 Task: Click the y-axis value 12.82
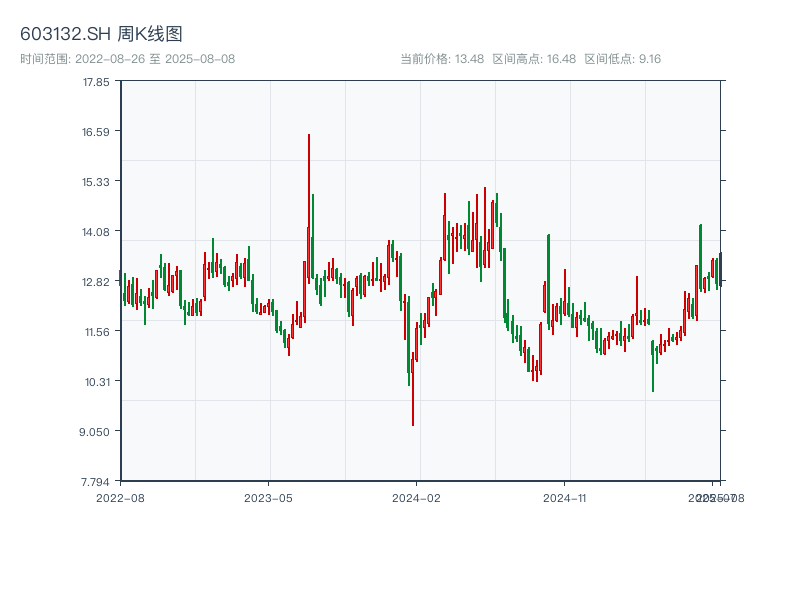pos(96,282)
